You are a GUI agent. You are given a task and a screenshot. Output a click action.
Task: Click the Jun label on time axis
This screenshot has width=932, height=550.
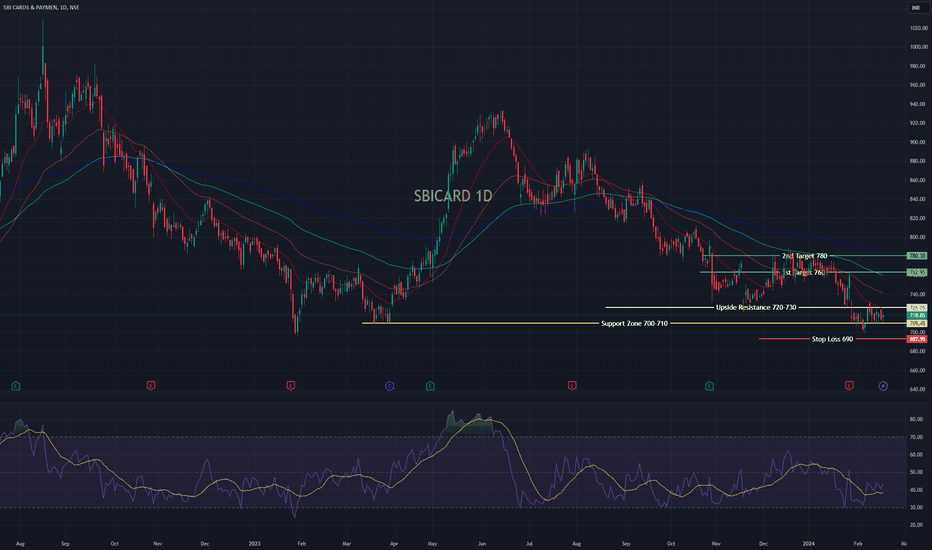(482, 543)
